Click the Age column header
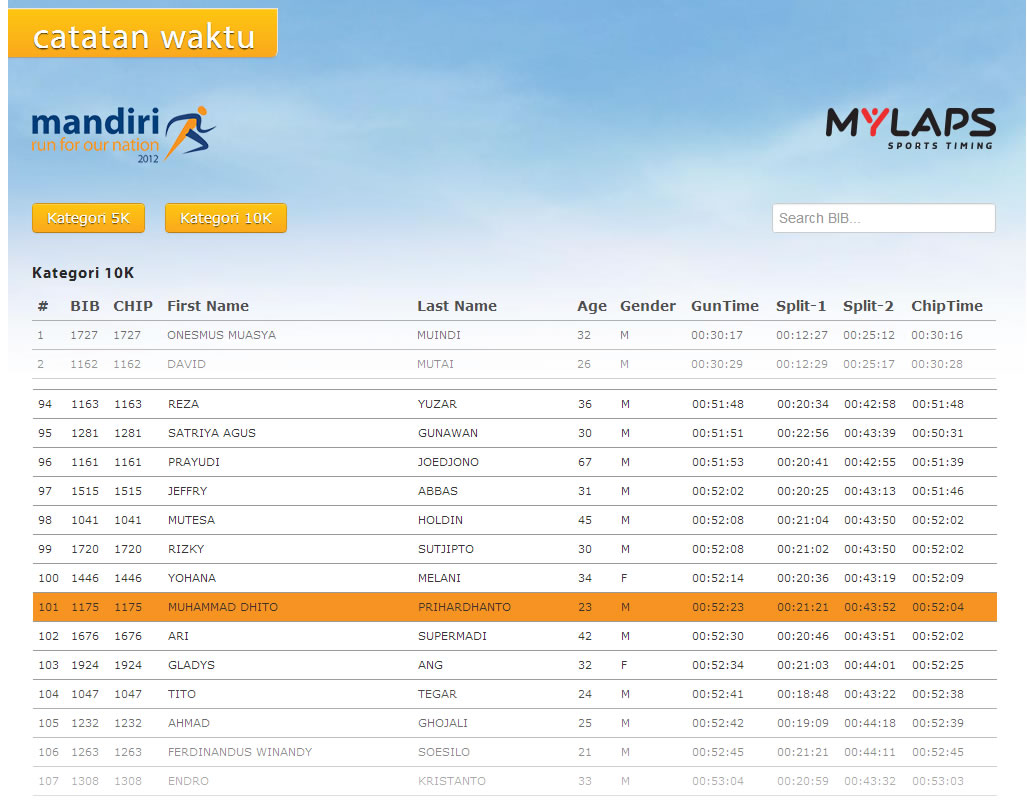This screenshot has width=1027, height=808. coord(591,306)
